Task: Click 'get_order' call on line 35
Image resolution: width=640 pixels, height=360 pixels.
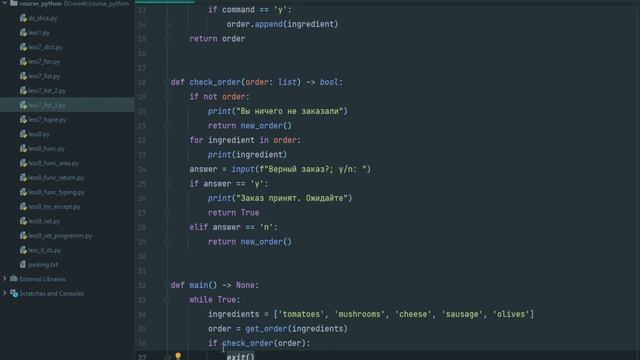Action: 266,329
